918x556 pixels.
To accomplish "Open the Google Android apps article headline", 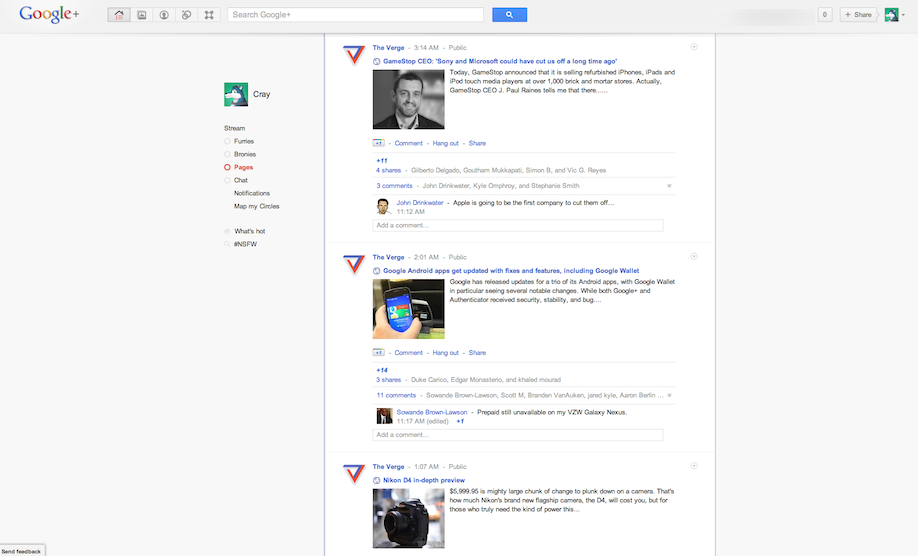I will [x=511, y=271].
